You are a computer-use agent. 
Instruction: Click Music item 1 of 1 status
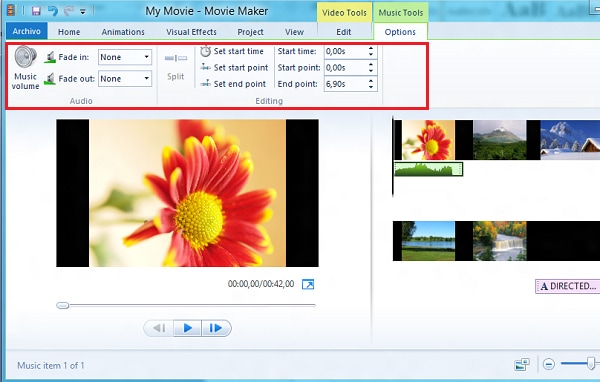(x=51, y=366)
